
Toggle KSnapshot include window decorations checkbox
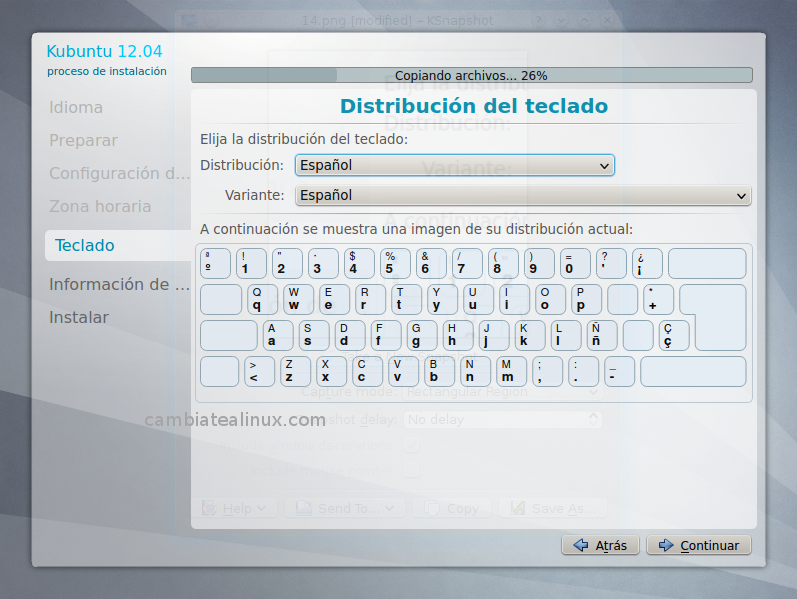pos(412,445)
